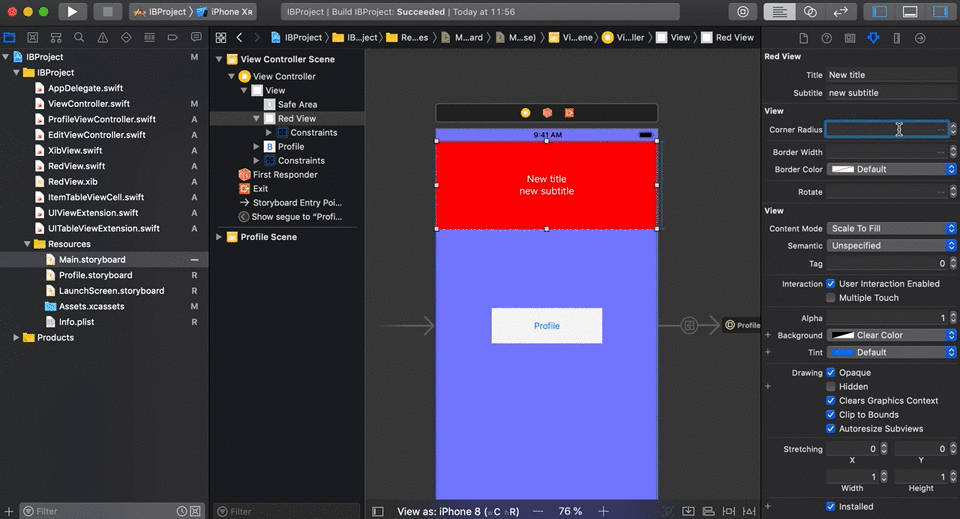Enable the Hidden checkbox
This screenshot has height=519, width=960.
[830, 386]
